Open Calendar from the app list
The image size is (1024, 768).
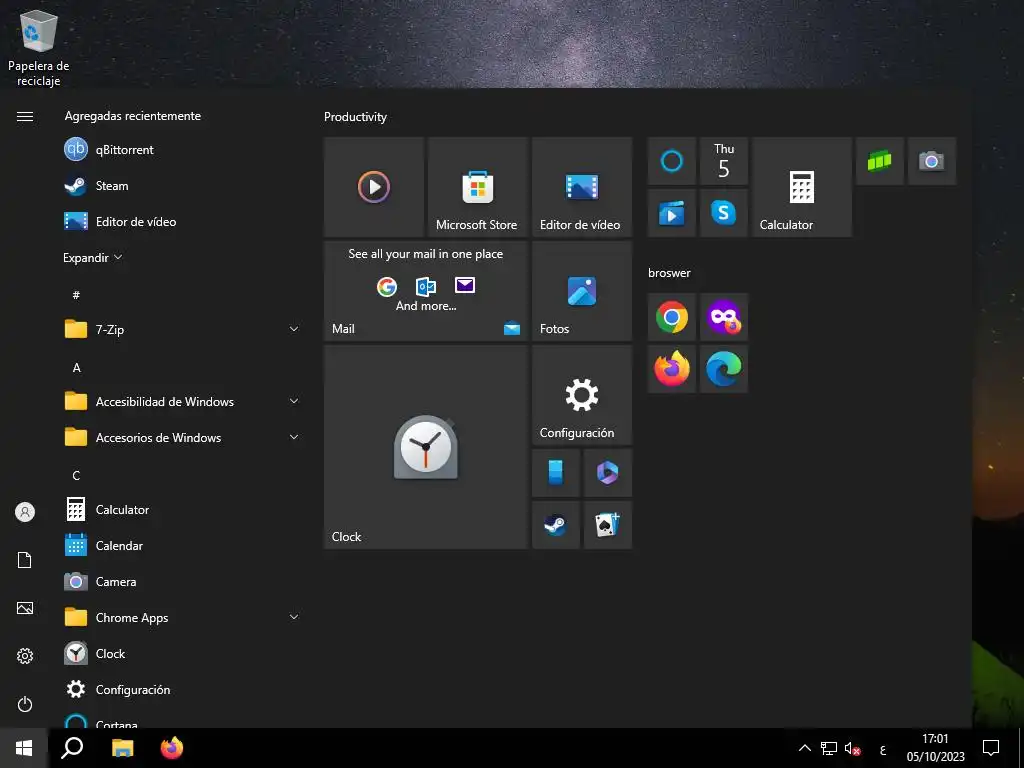click(181, 545)
